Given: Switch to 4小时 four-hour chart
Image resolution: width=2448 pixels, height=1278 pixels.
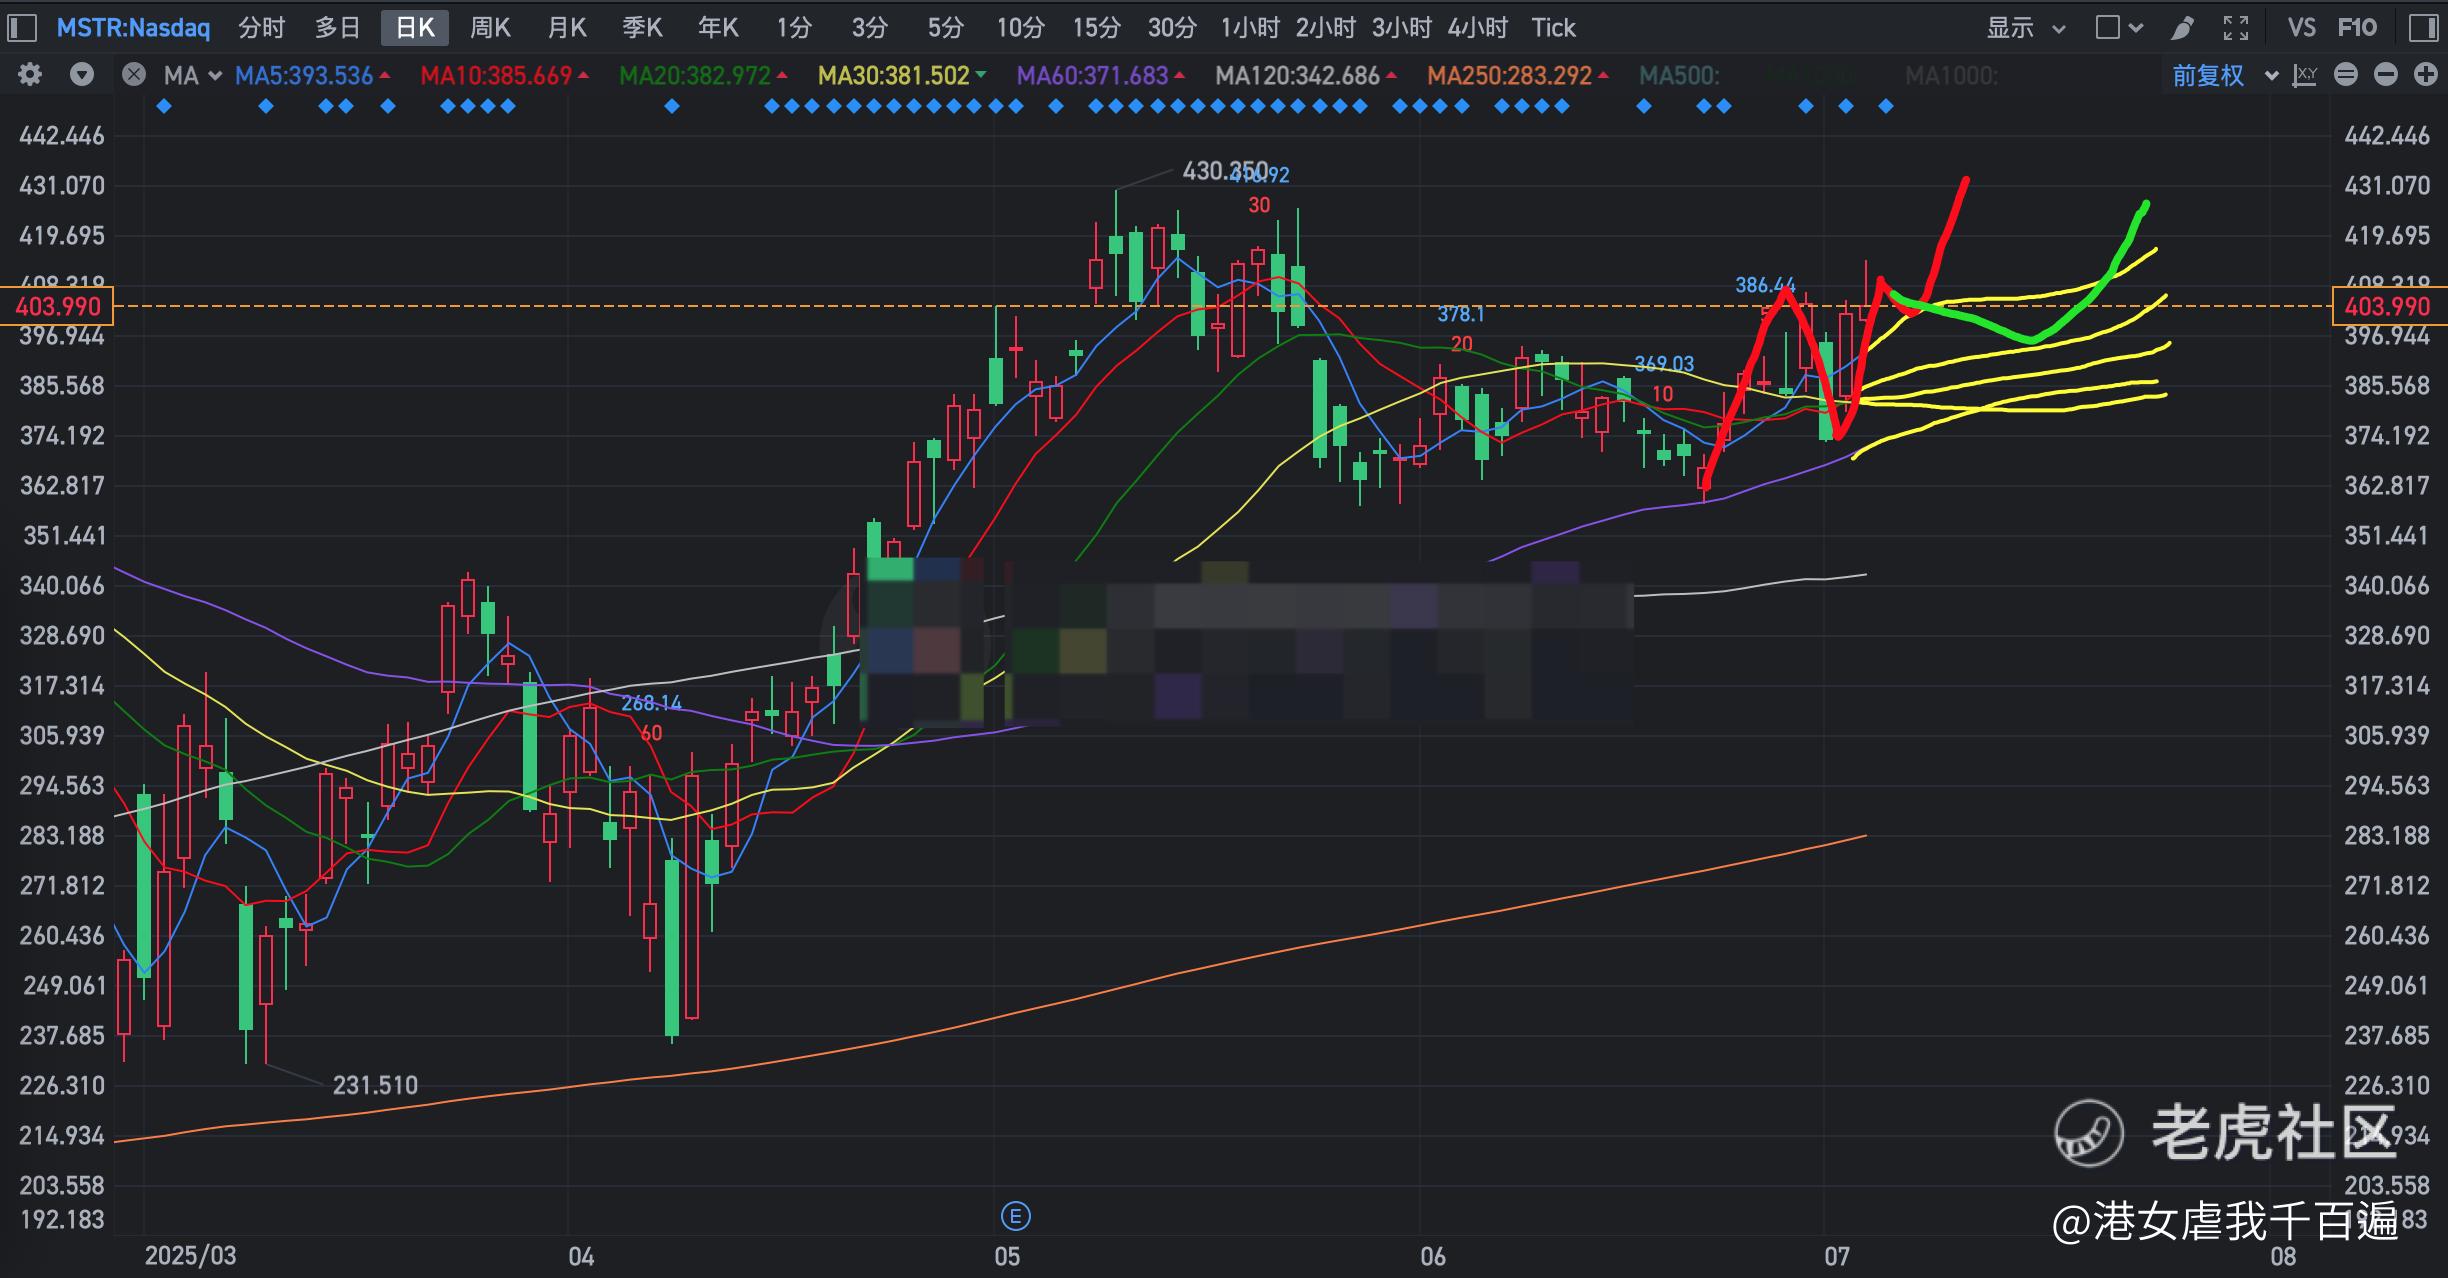Looking at the screenshot, I should coord(1478,28).
